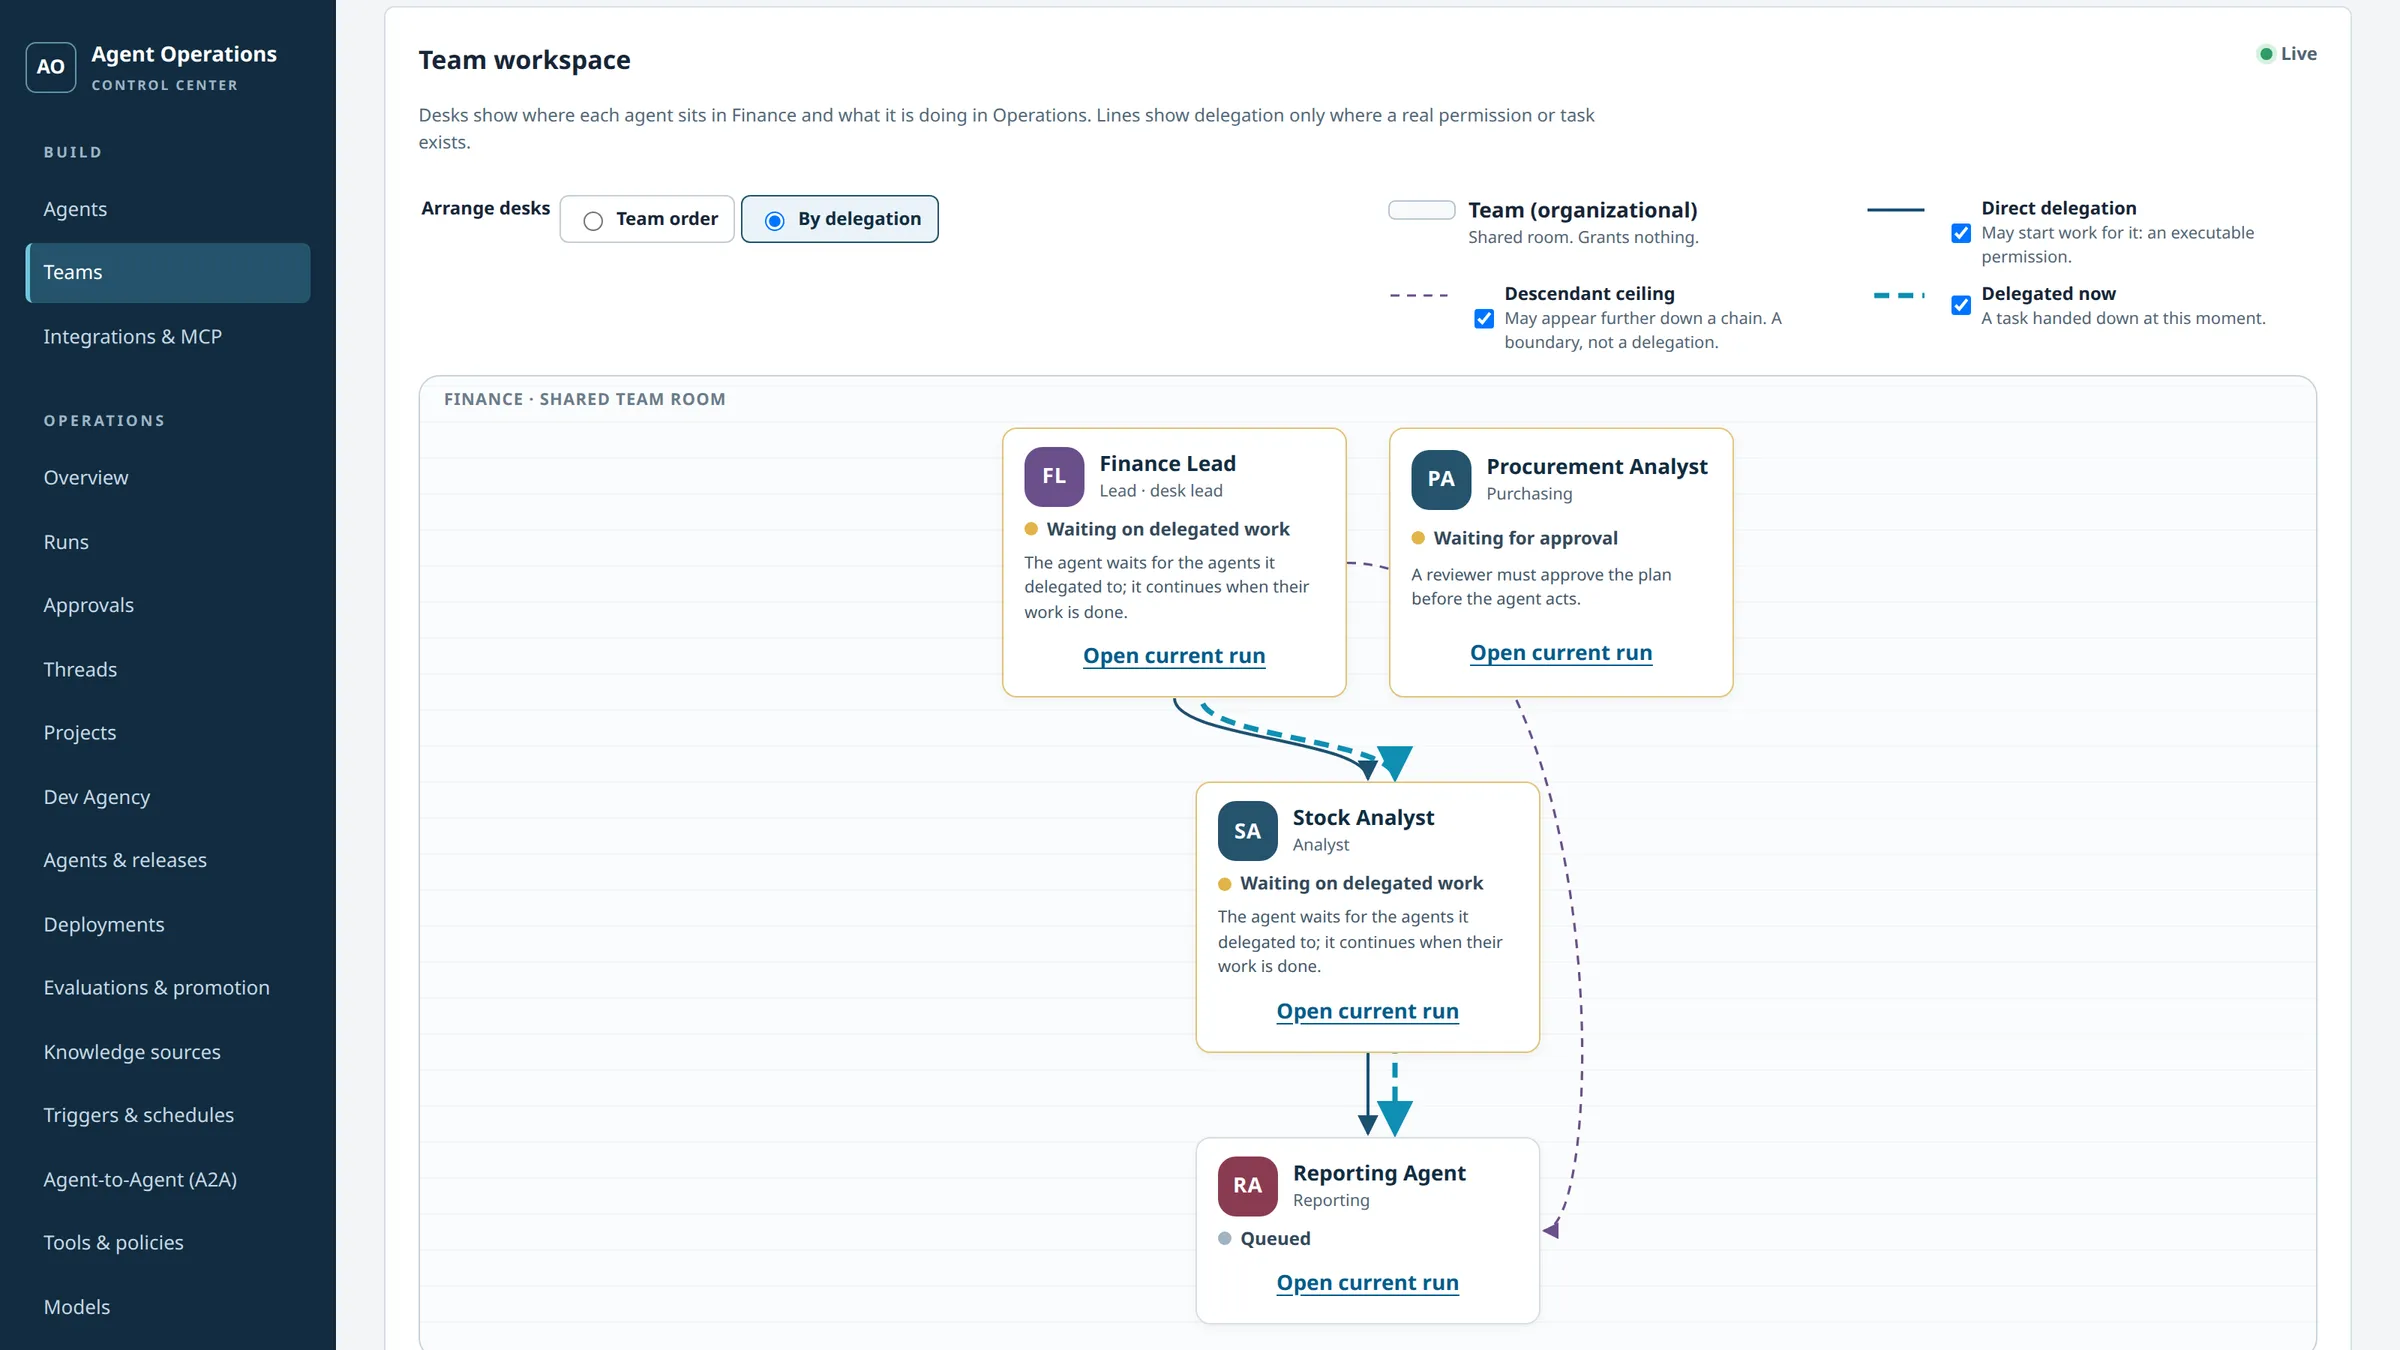Click the SA avatar on Stock Analyst

tap(1247, 831)
